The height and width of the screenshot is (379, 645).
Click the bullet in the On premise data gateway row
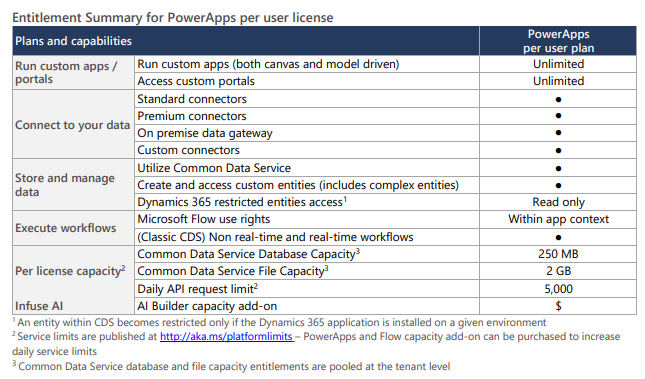(558, 133)
